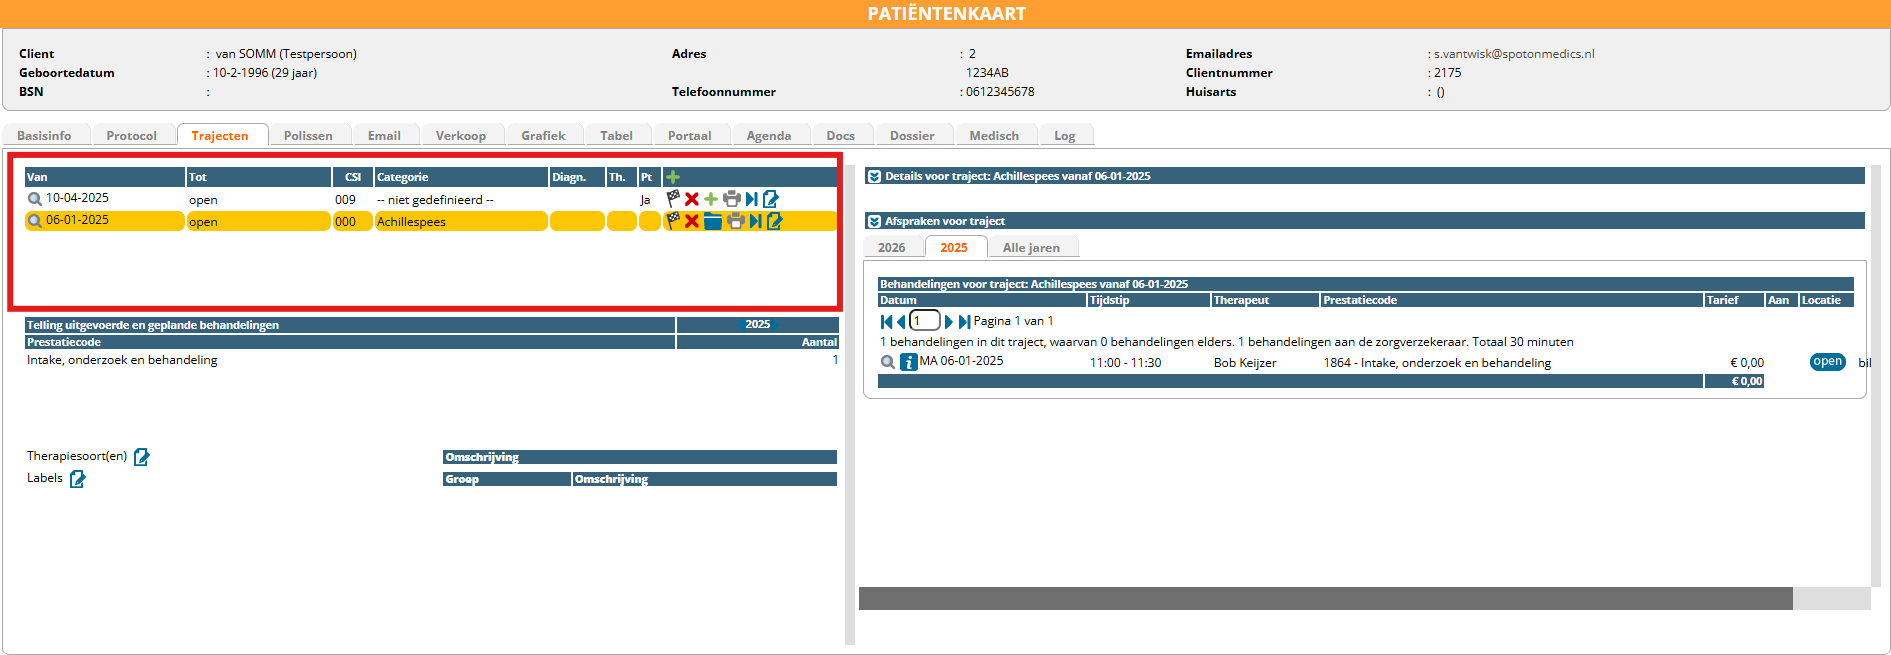Edit Labels via the pencil icon
Screen dimensions: 1891x655
pyautogui.click(x=78, y=479)
